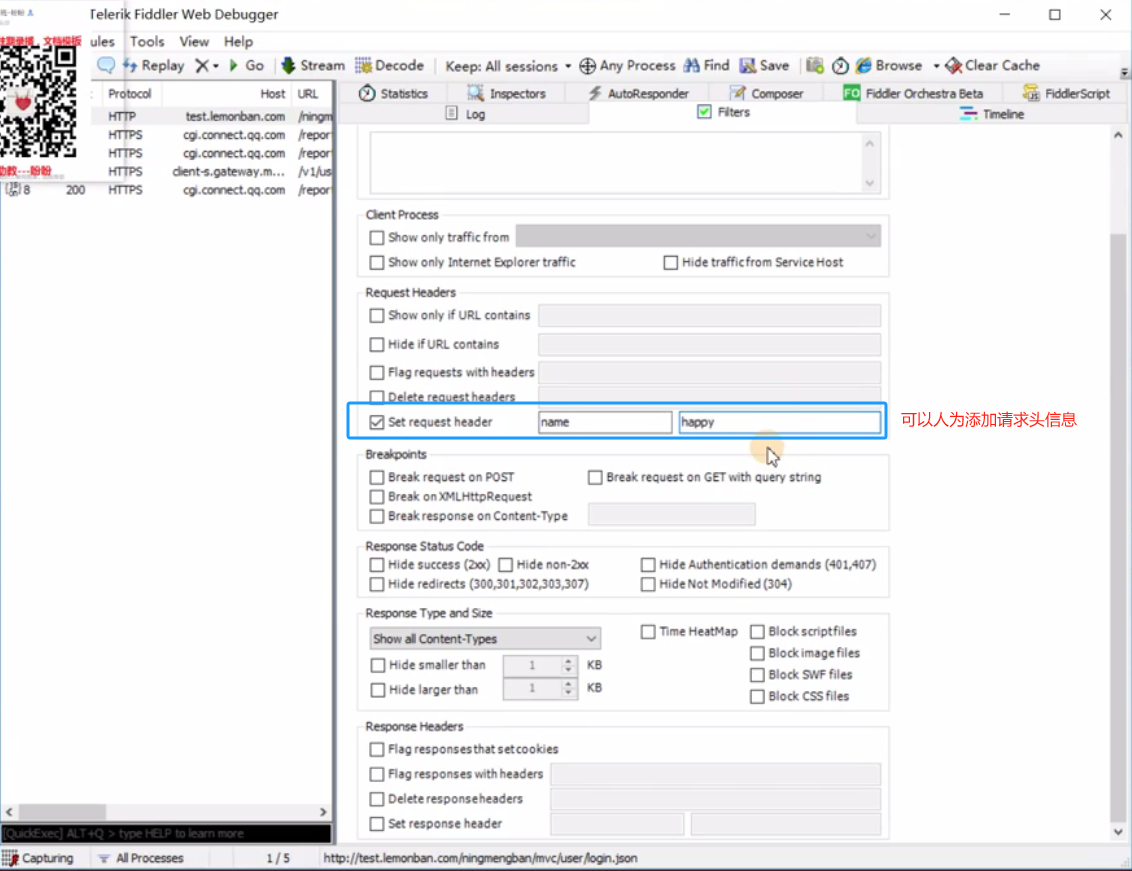Viewport: 1132px width, 871px height.
Task: Click the timer clock toolbar icon
Action: coord(840,66)
